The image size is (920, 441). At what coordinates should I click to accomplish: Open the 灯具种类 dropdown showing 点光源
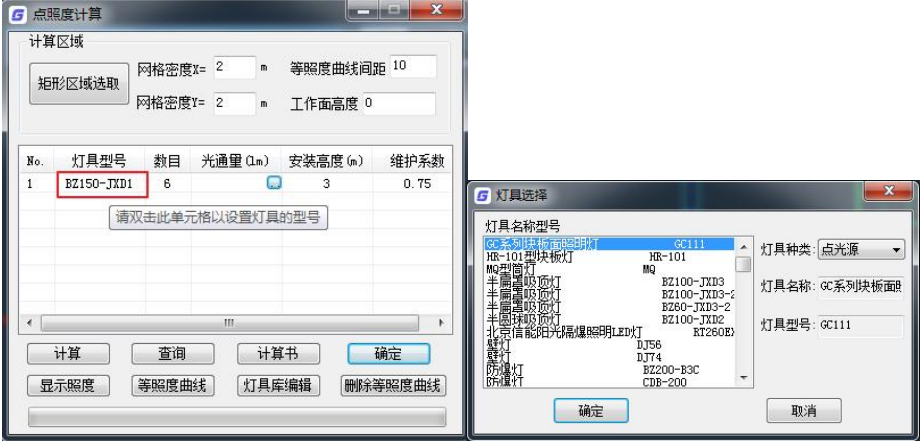(861, 250)
